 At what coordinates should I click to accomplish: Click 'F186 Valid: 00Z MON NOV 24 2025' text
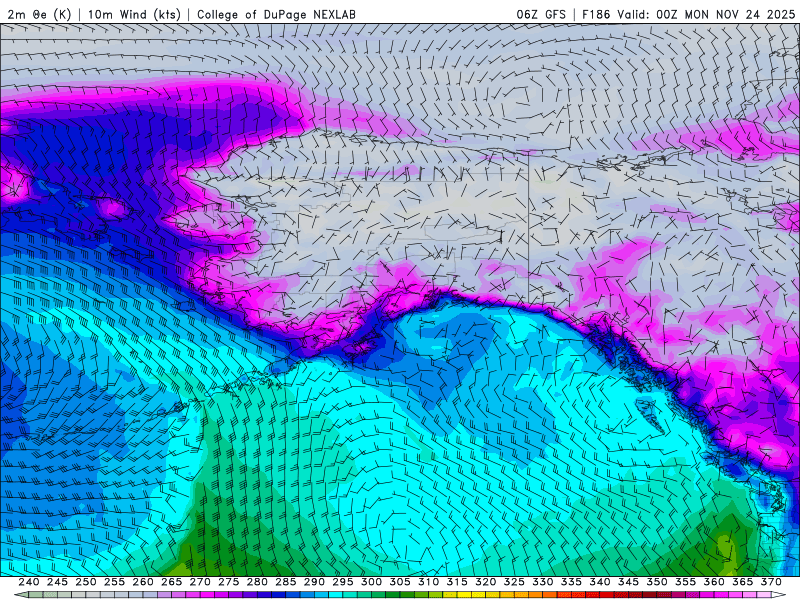pos(688,14)
